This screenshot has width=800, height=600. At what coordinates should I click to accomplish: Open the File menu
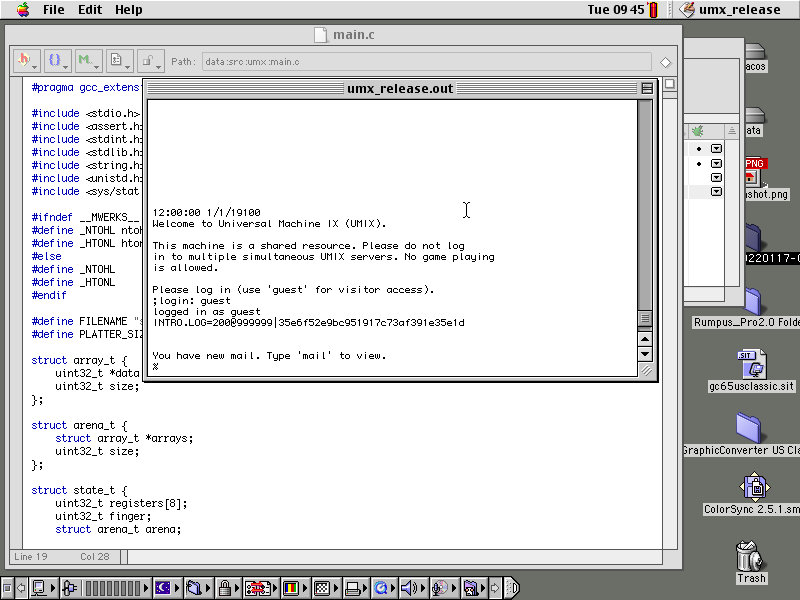(x=54, y=10)
